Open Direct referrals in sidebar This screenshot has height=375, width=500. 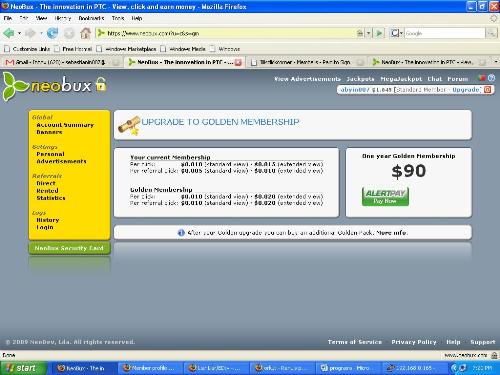click(x=46, y=183)
